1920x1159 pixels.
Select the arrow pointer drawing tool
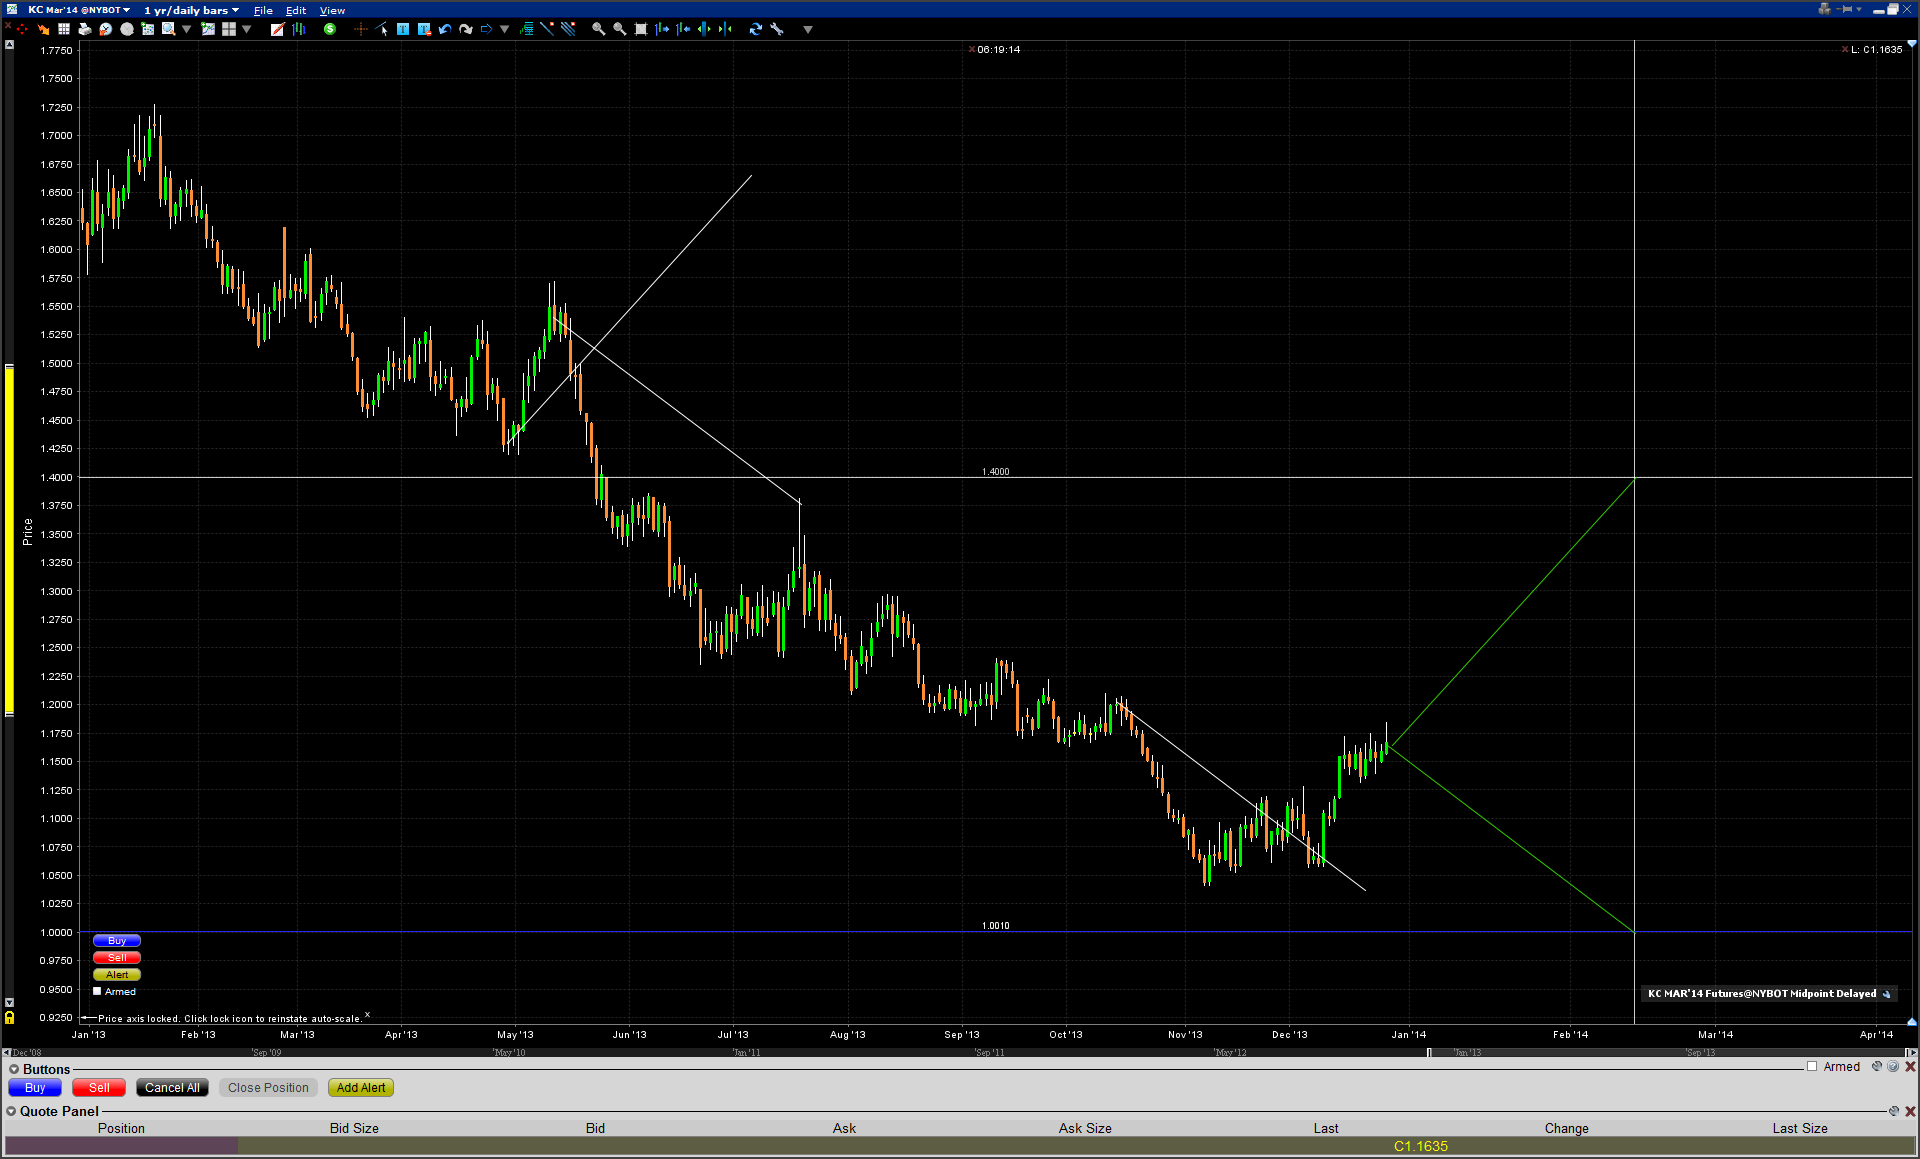tap(382, 29)
